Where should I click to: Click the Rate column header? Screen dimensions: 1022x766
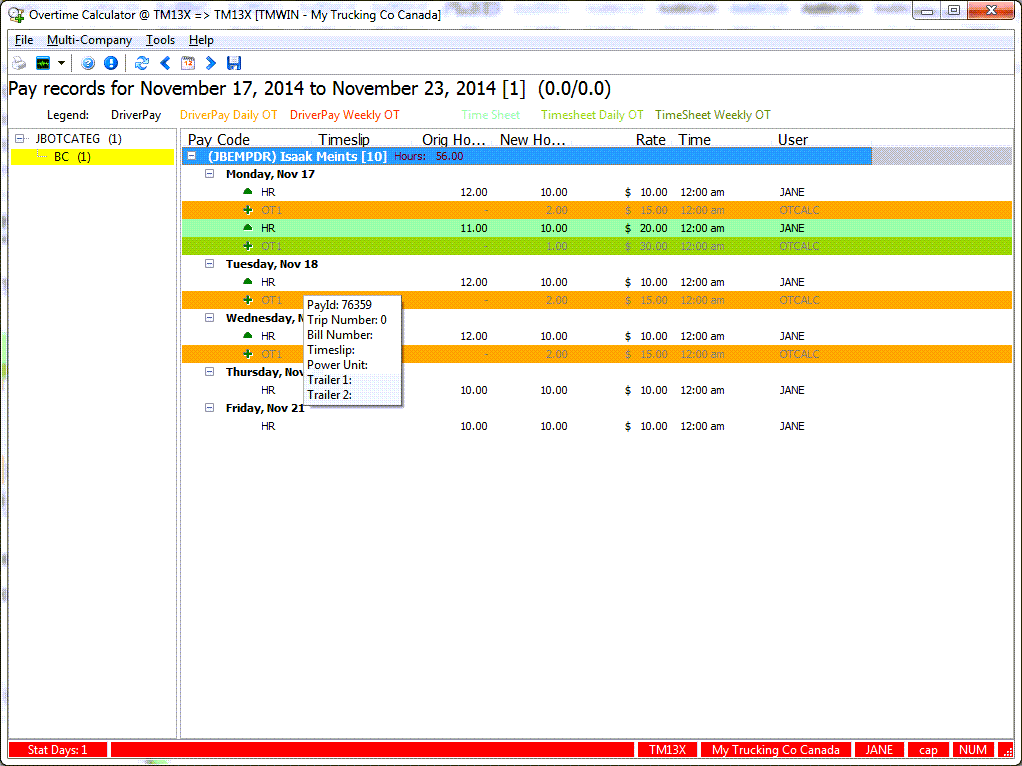tap(650, 140)
